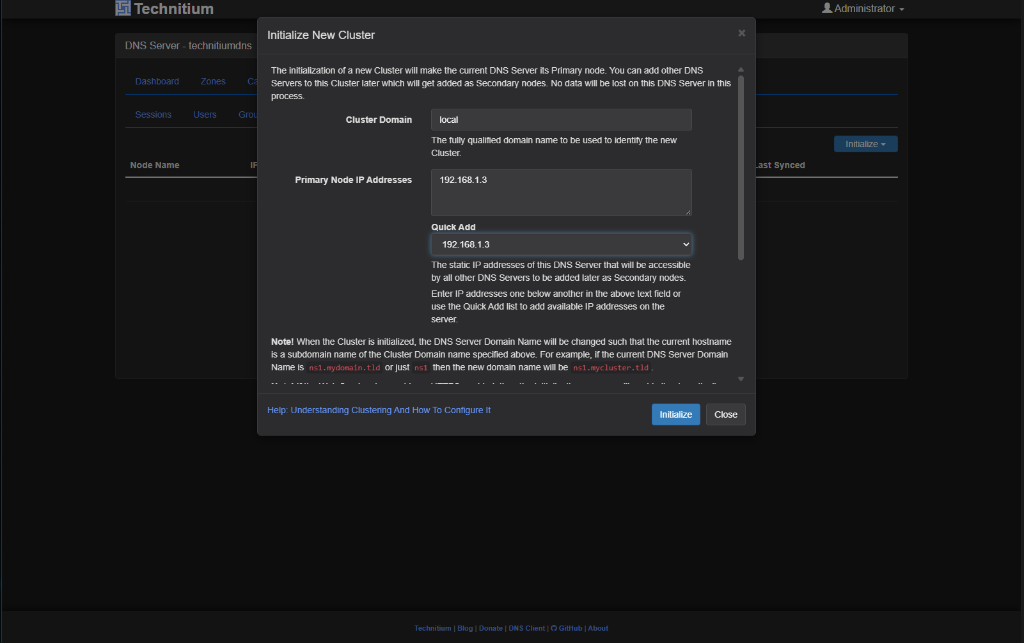1024x643 pixels.
Task: Switch to the Dashboard tab
Action: tap(157, 82)
